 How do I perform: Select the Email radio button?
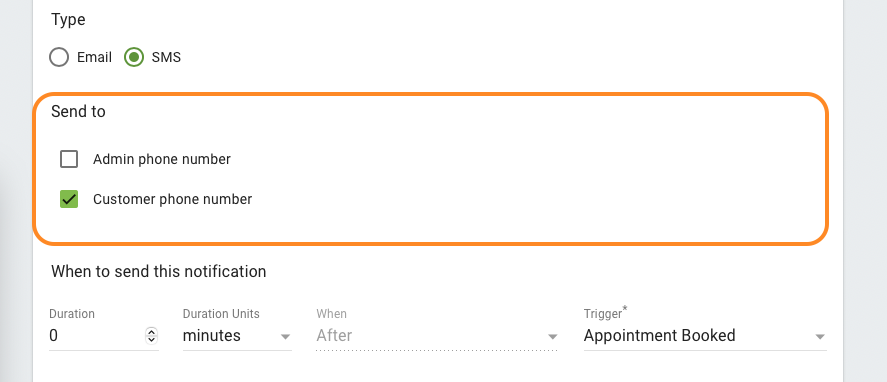coord(59,57)
